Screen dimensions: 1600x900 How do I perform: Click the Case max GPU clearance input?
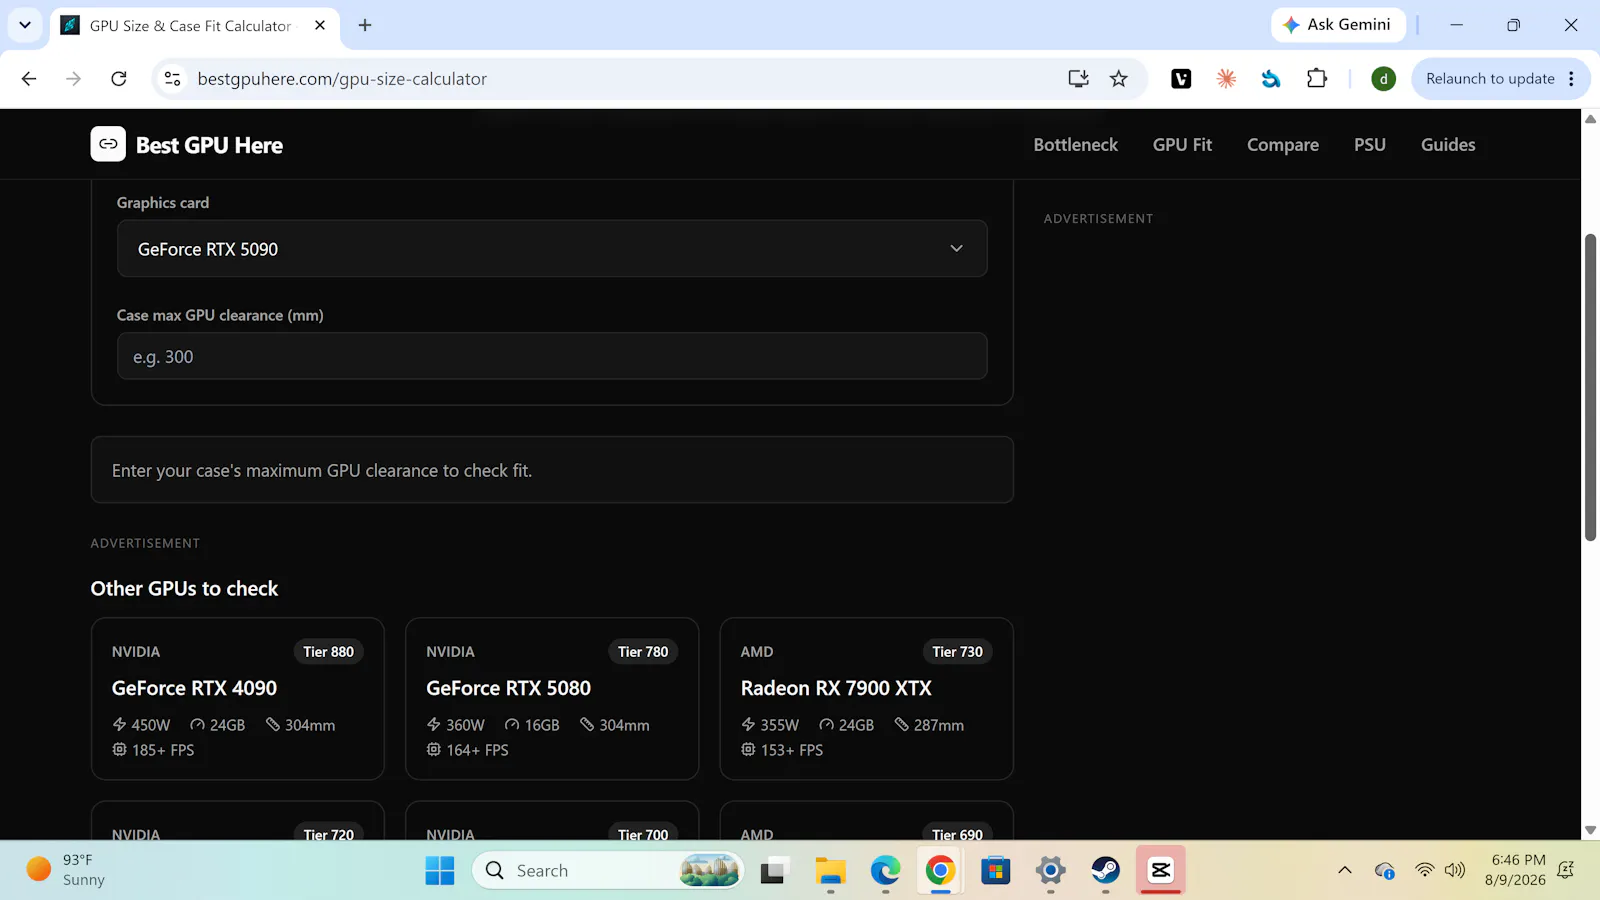point(552,356)
